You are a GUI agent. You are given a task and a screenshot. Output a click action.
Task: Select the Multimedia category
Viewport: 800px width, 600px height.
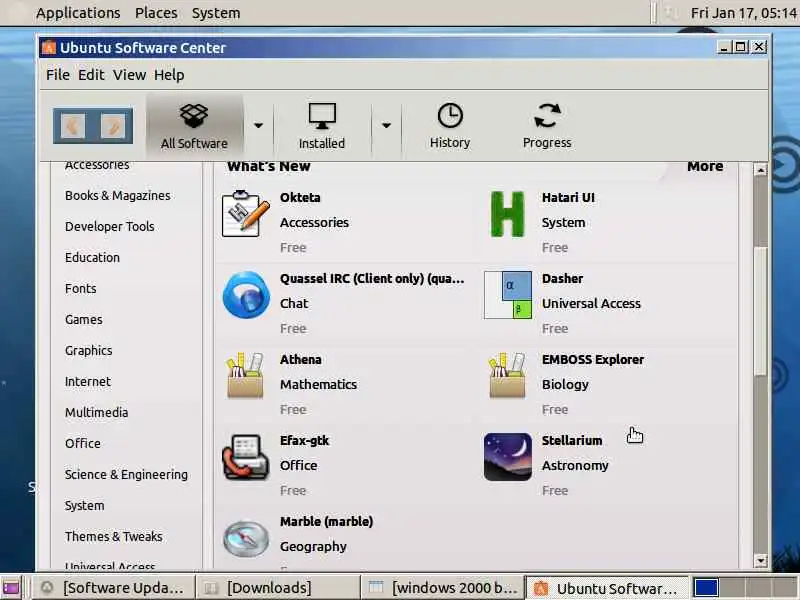[x=96, y=413]
